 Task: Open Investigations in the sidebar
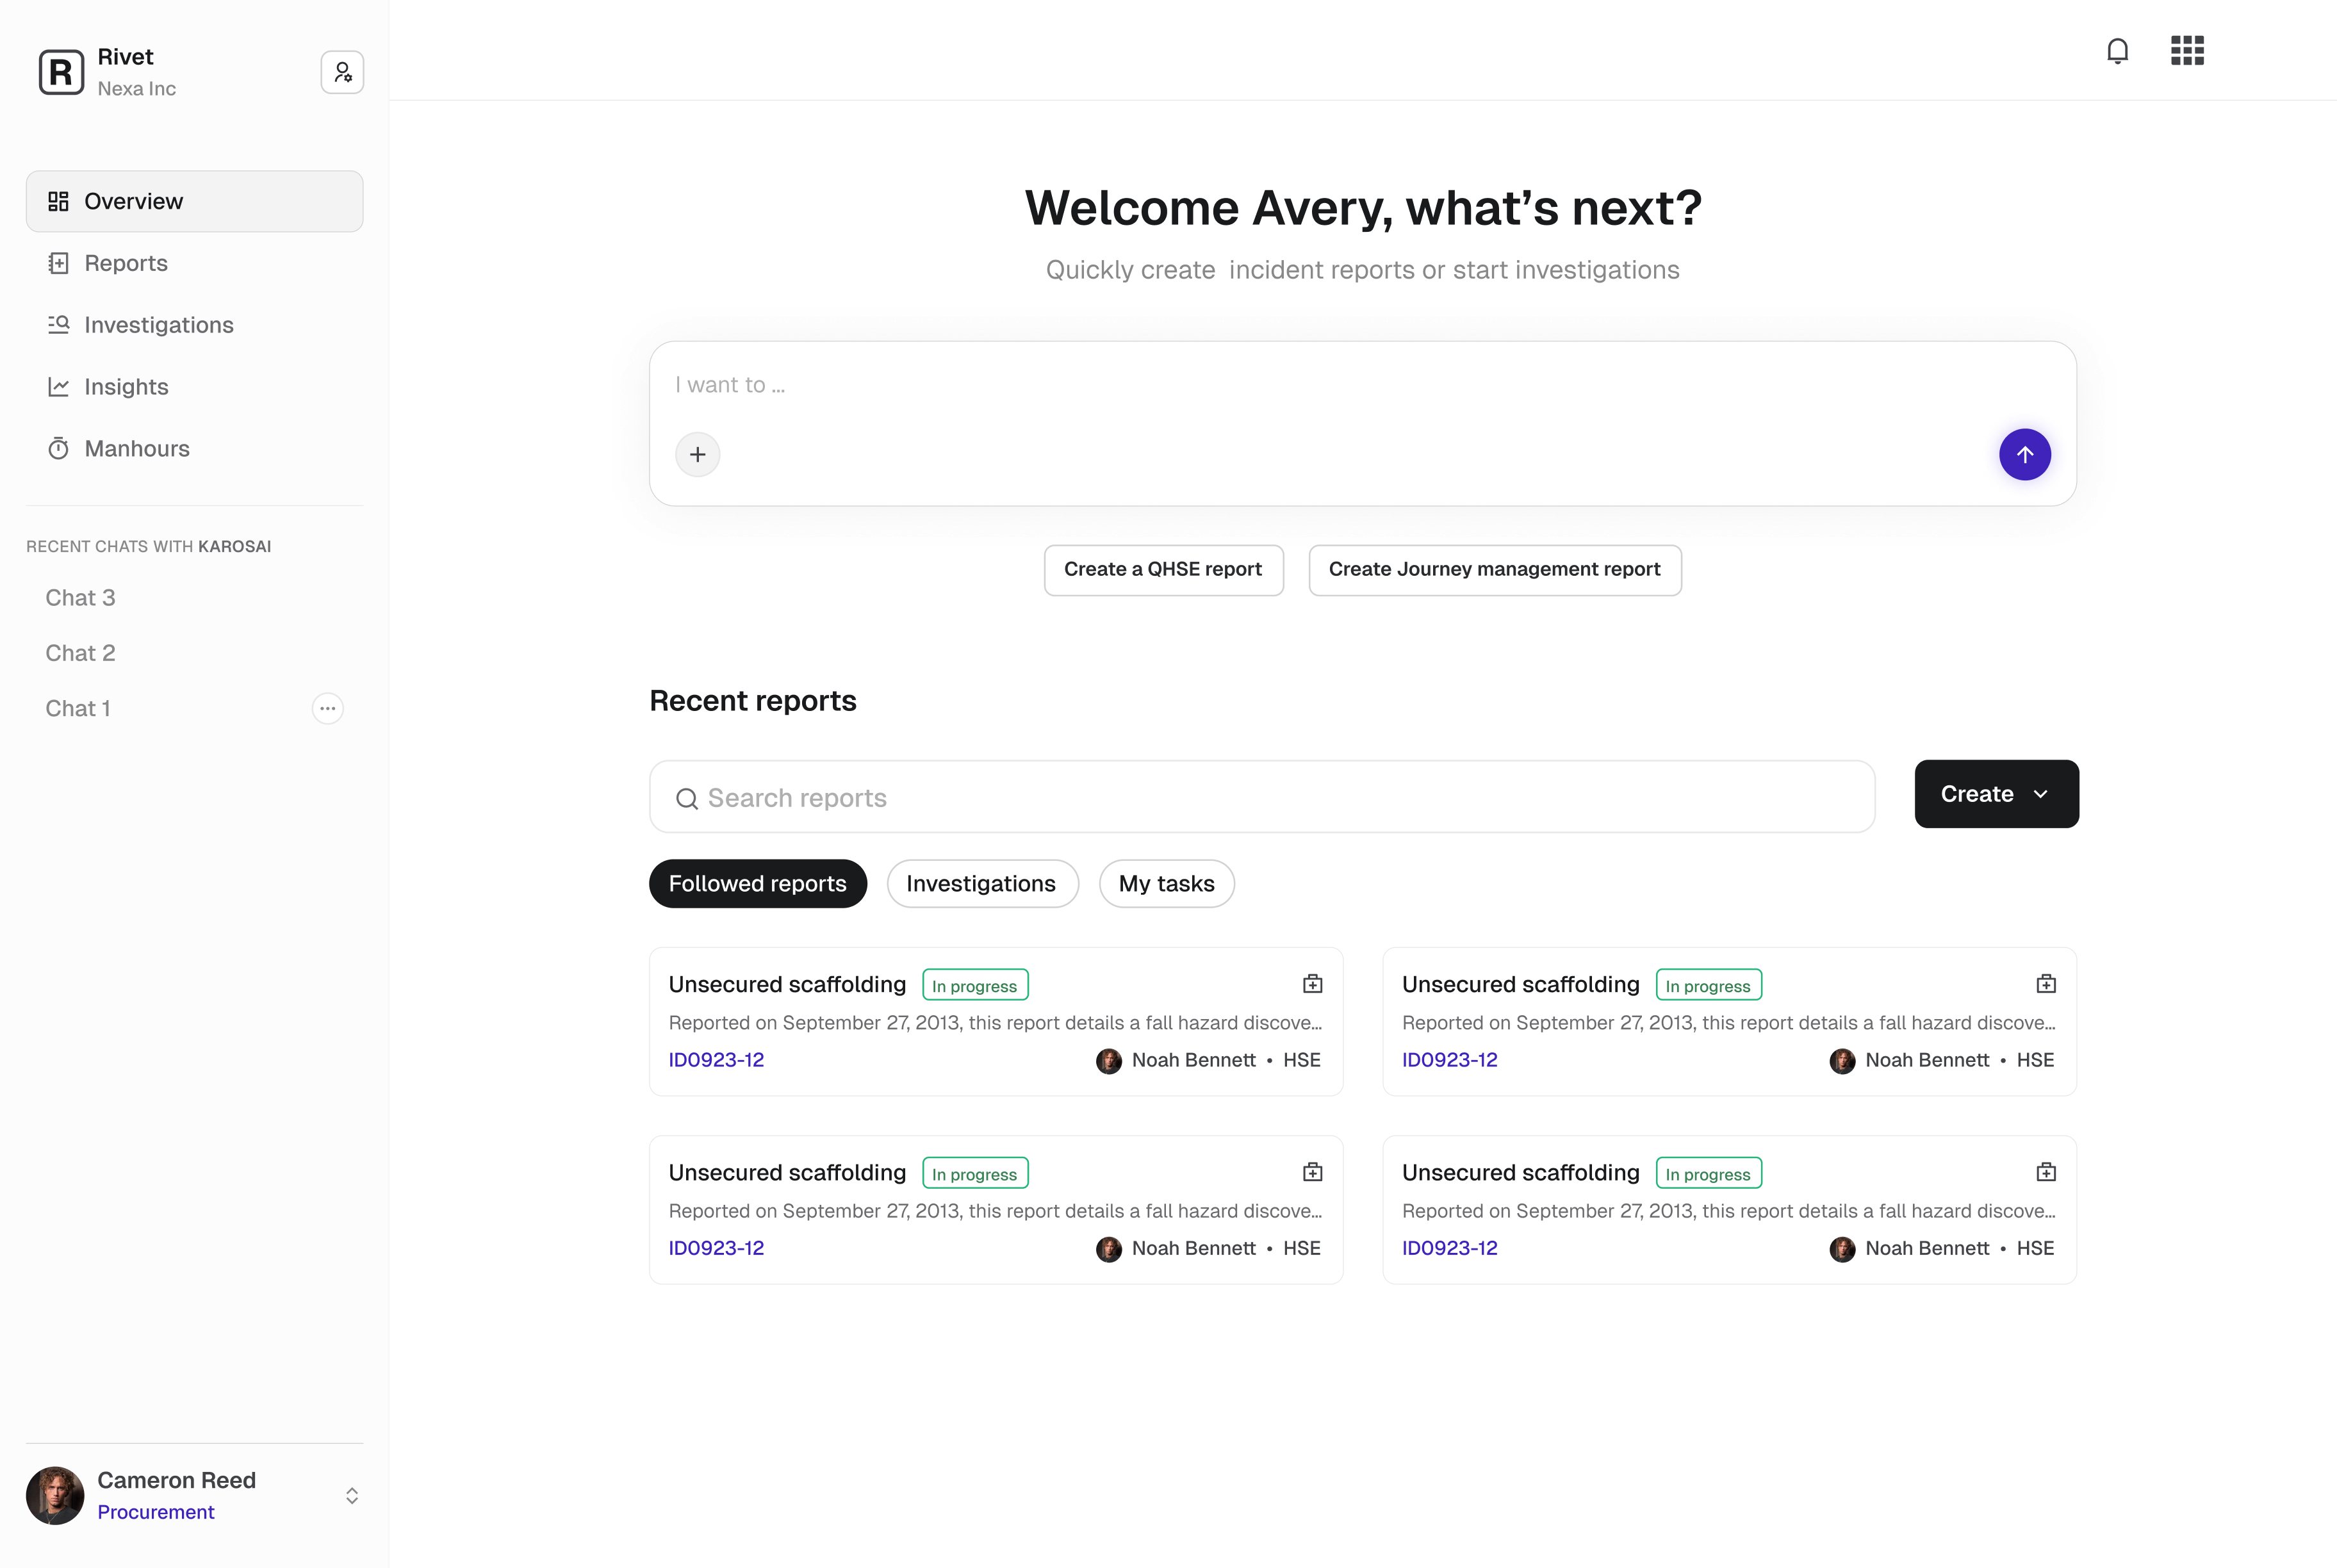pos(194,325)
